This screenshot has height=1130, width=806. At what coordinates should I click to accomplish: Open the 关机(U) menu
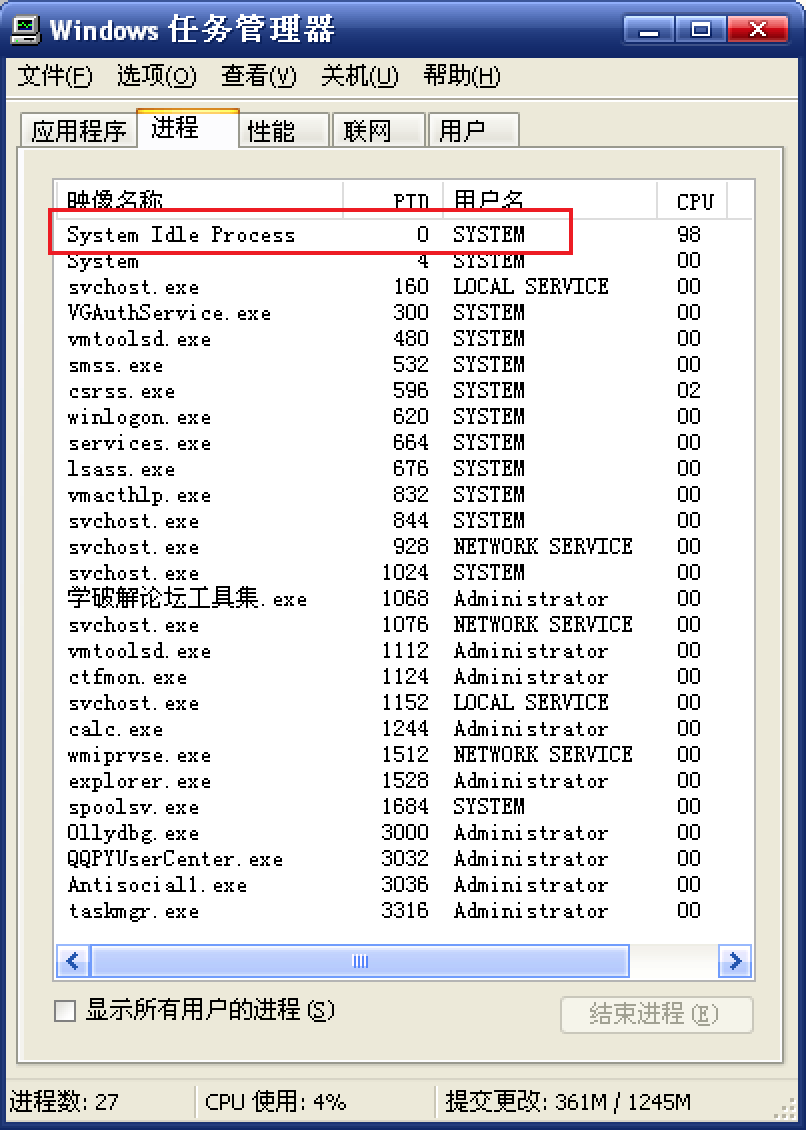tap(359, 76)
